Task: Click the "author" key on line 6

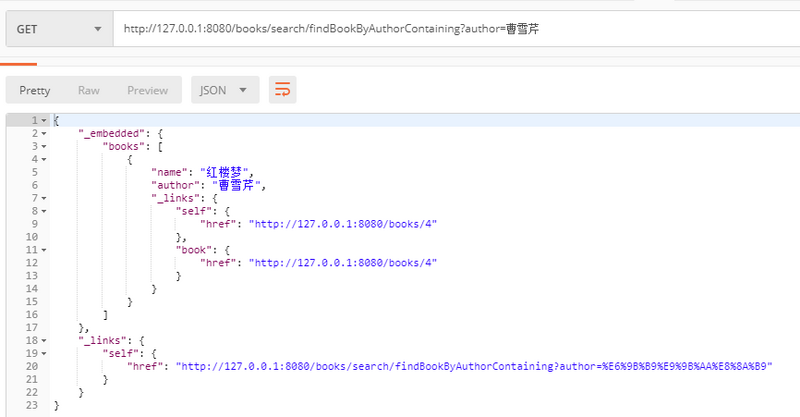Action: click(175, 185)
